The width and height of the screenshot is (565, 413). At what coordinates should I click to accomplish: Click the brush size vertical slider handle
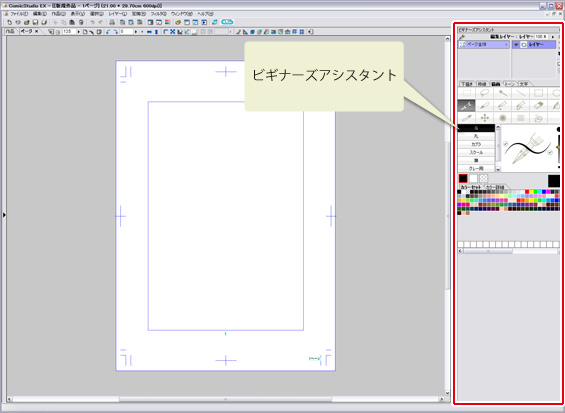[x=558, y=147]
